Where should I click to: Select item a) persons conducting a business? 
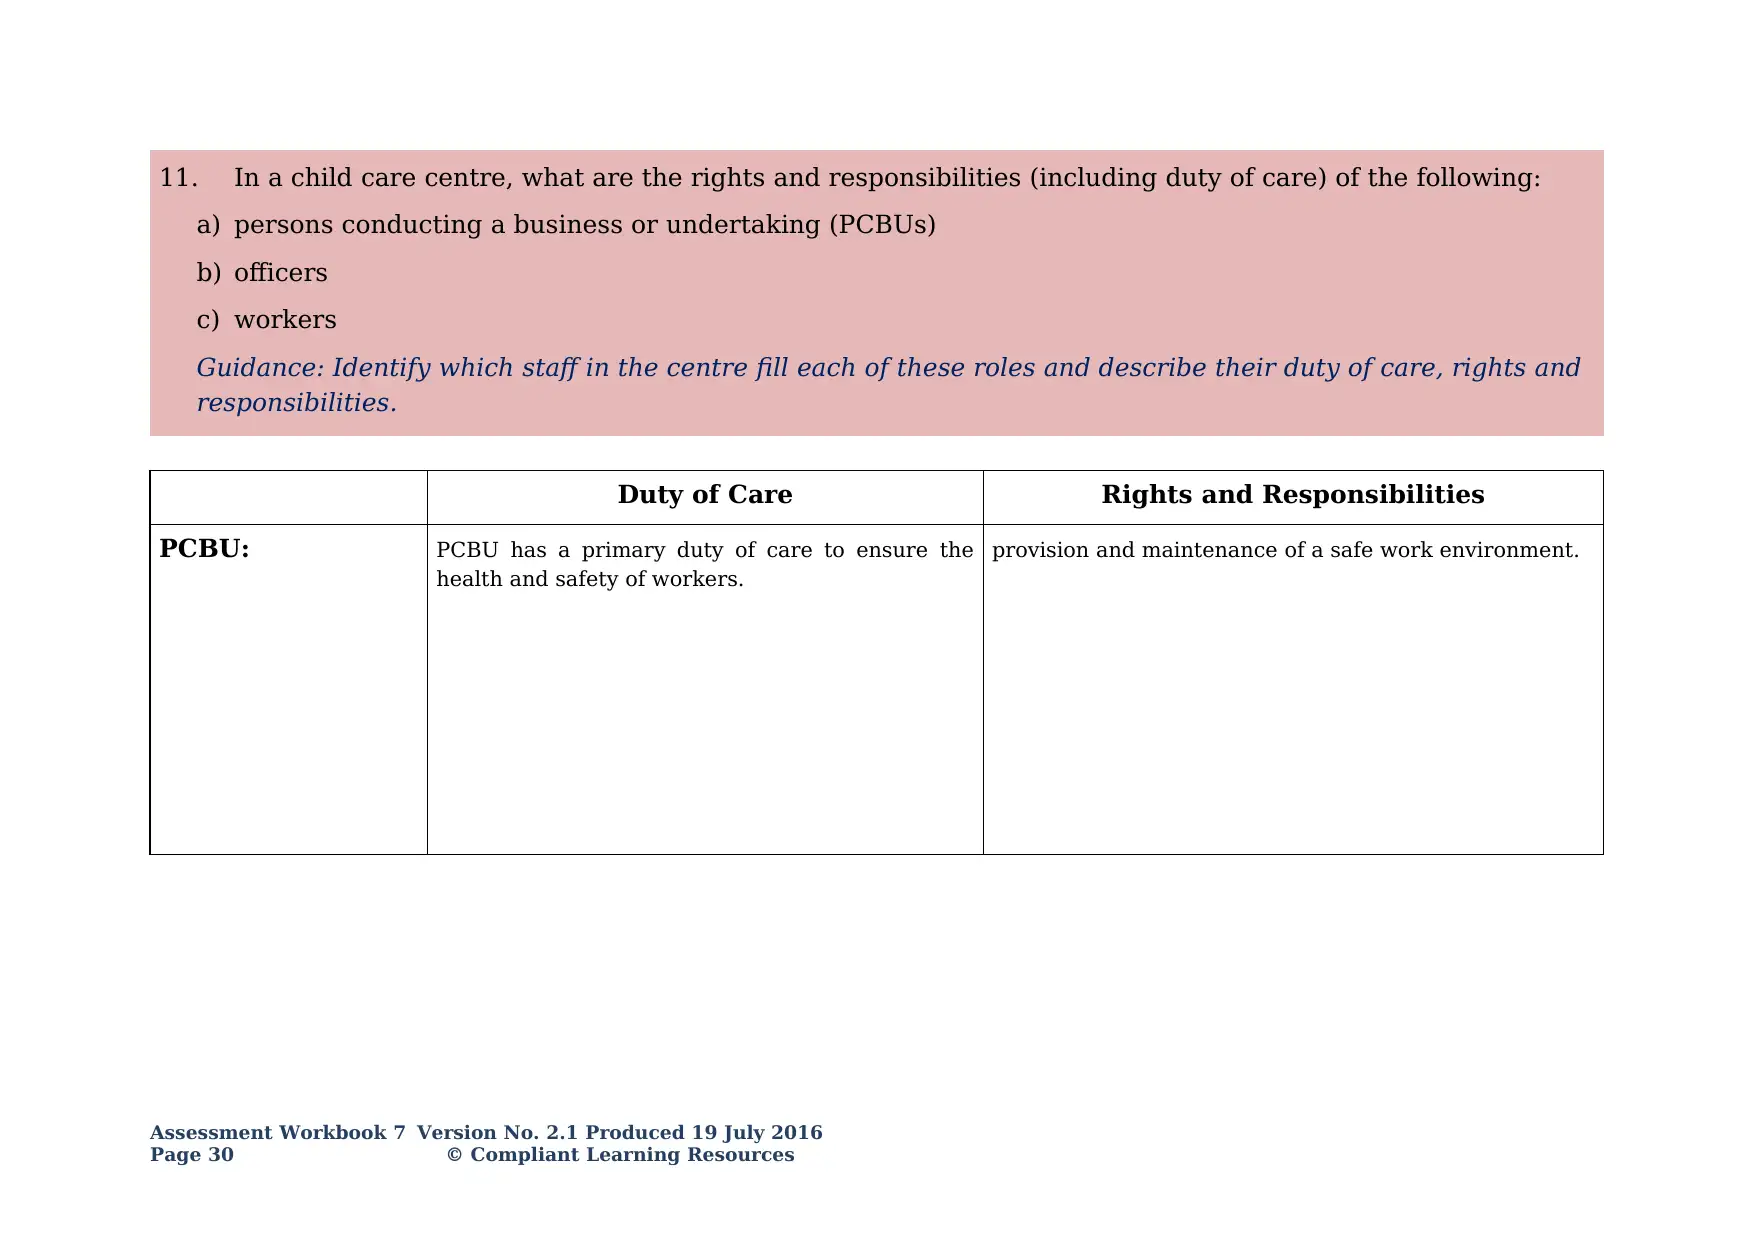[566, 225]
